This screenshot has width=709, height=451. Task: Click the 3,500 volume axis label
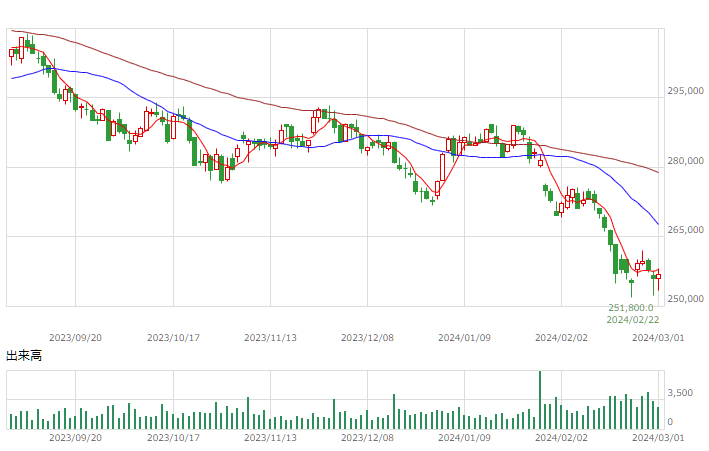(x=680, y=393)
